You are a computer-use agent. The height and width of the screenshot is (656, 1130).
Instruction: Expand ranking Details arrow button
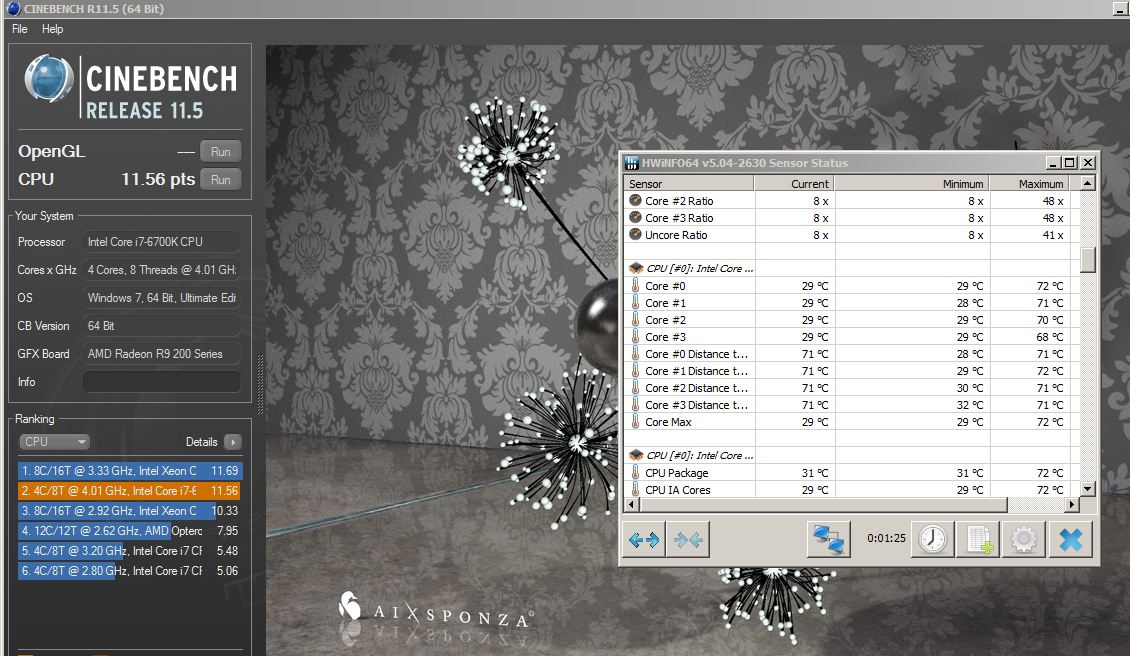[232, 442]
